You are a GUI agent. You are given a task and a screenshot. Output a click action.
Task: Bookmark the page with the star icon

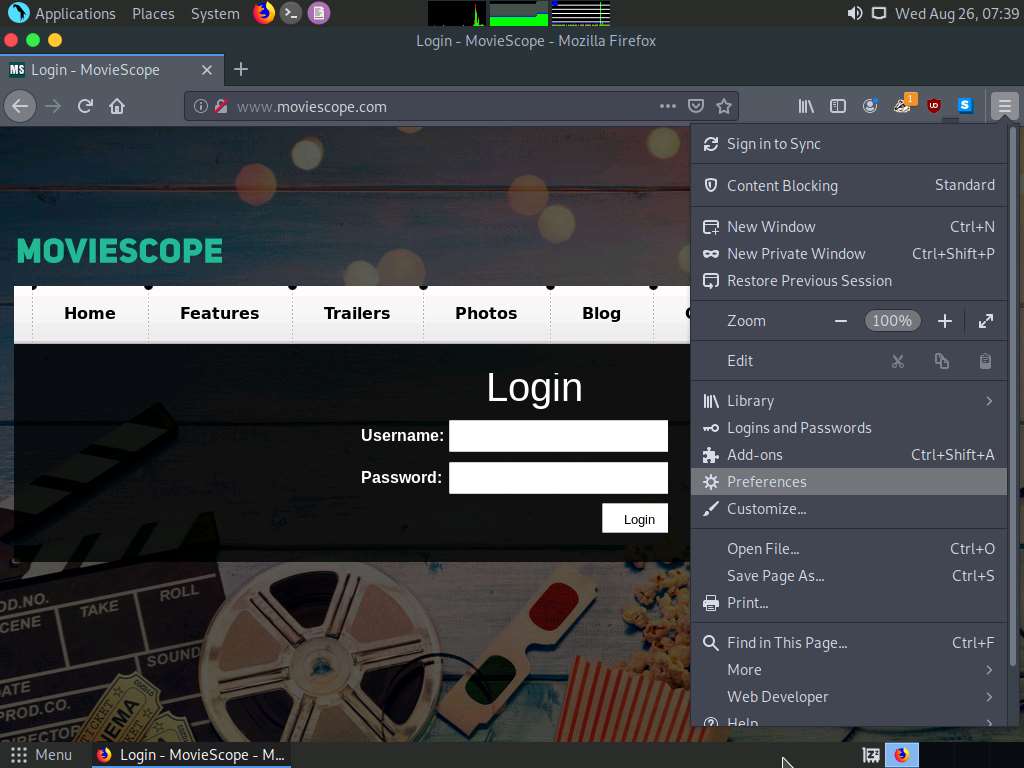723,106
